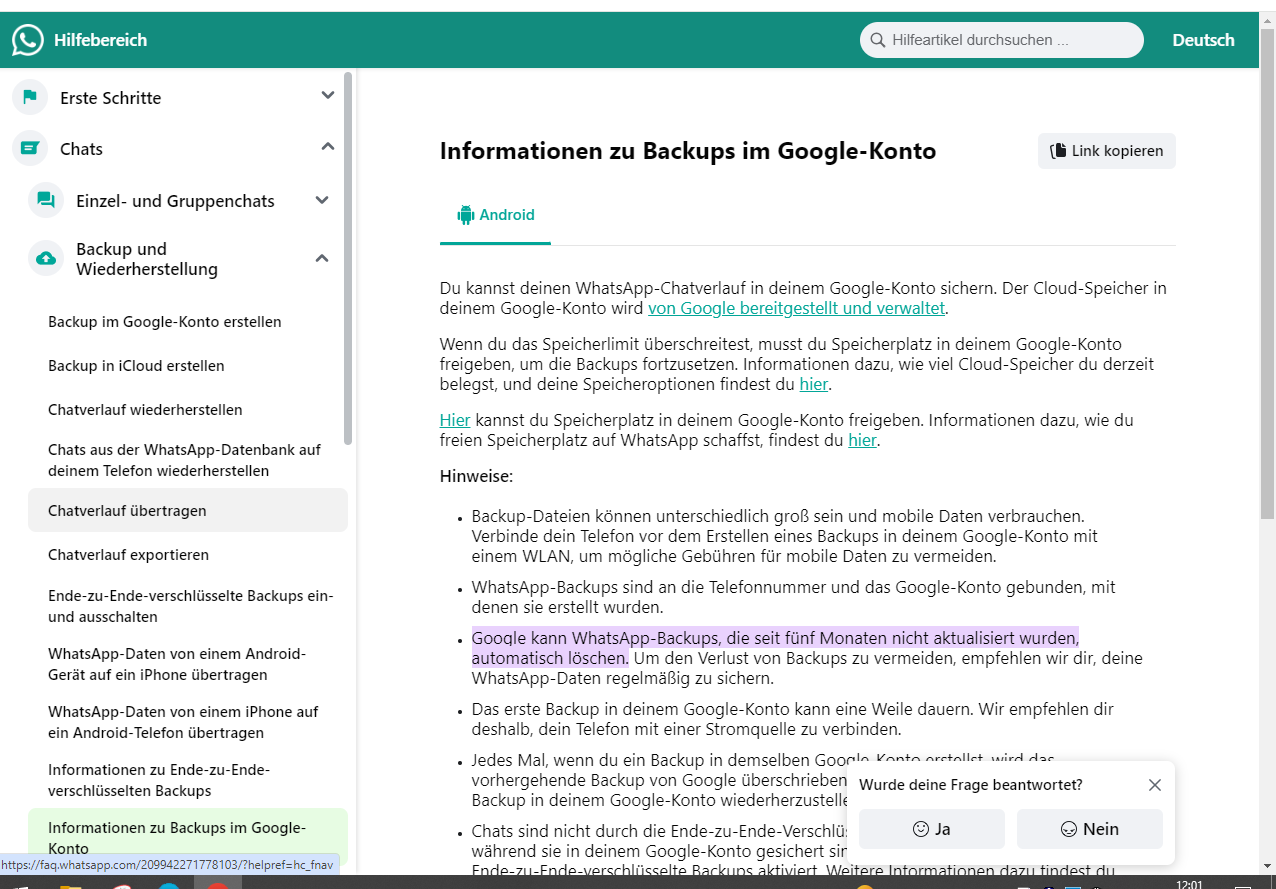Answer Nein in the feedback popup

click(x=1089, y=829)
